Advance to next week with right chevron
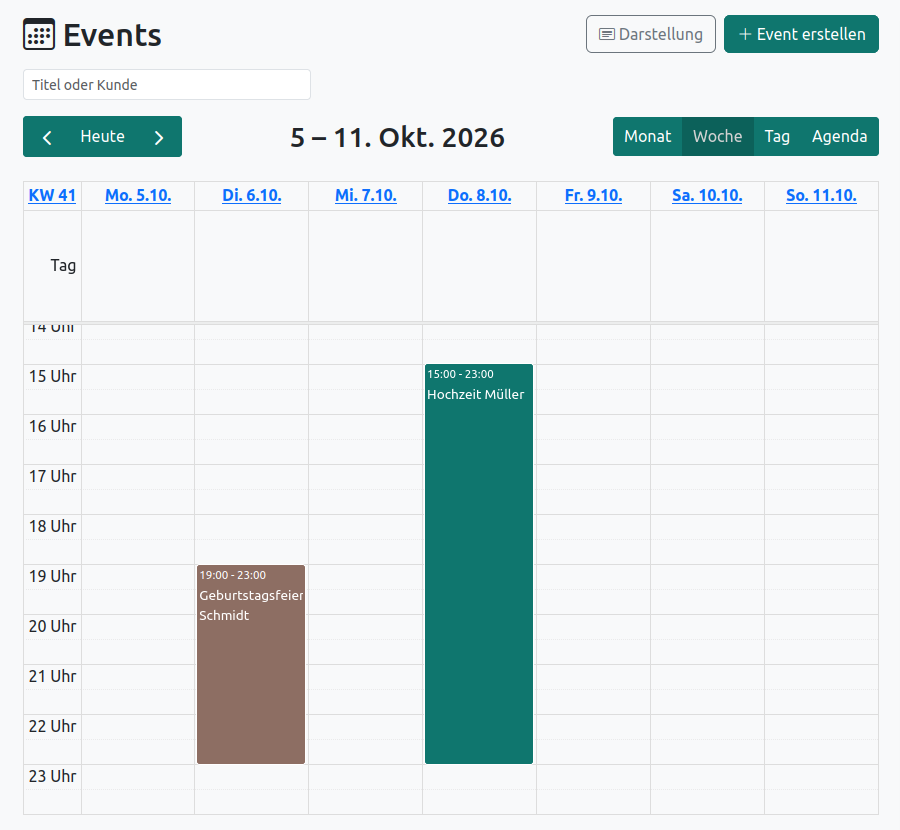This screenshot has width=900, height=830. (x=159, y=137)
